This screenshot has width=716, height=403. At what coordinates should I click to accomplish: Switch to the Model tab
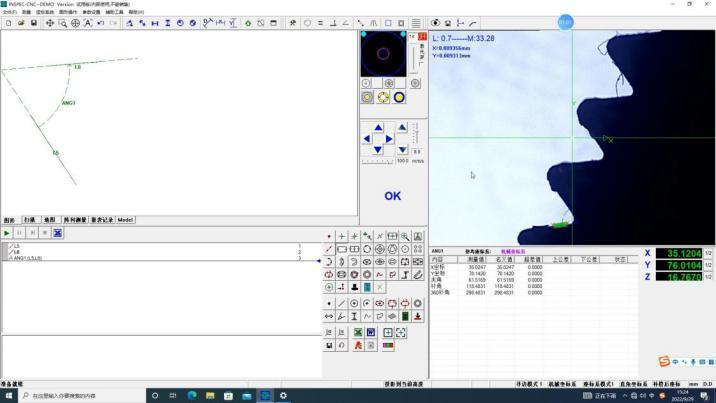[x=125, y=220]
